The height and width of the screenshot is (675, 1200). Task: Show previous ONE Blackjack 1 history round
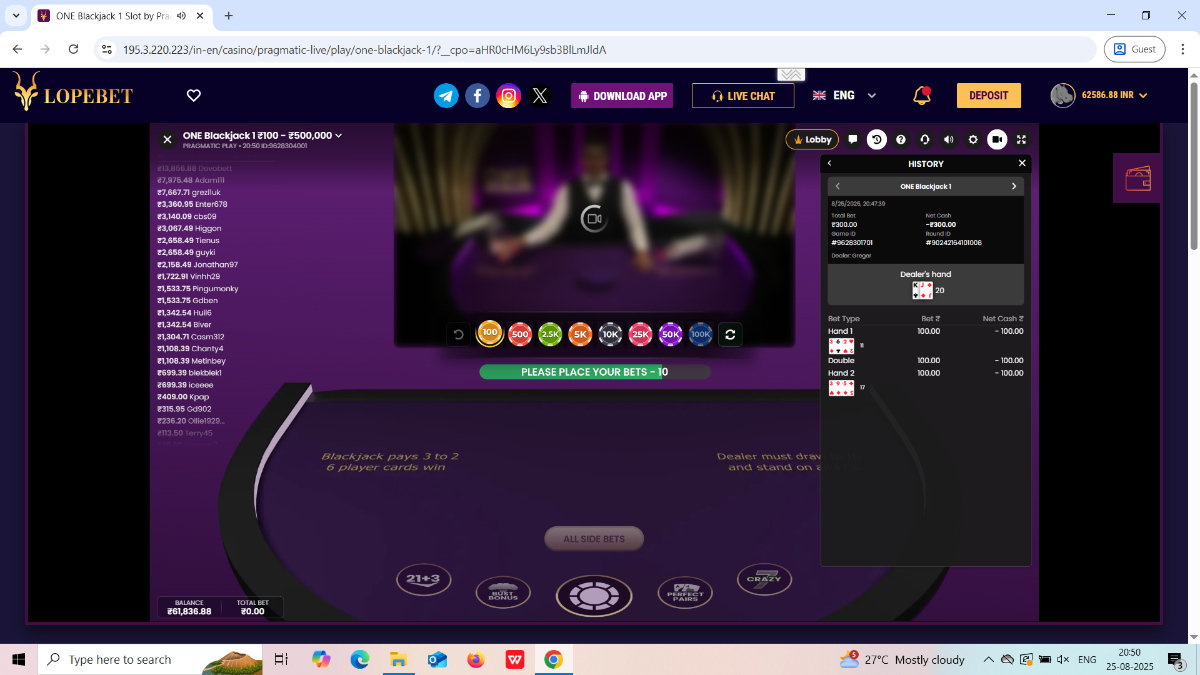[837, 186]
